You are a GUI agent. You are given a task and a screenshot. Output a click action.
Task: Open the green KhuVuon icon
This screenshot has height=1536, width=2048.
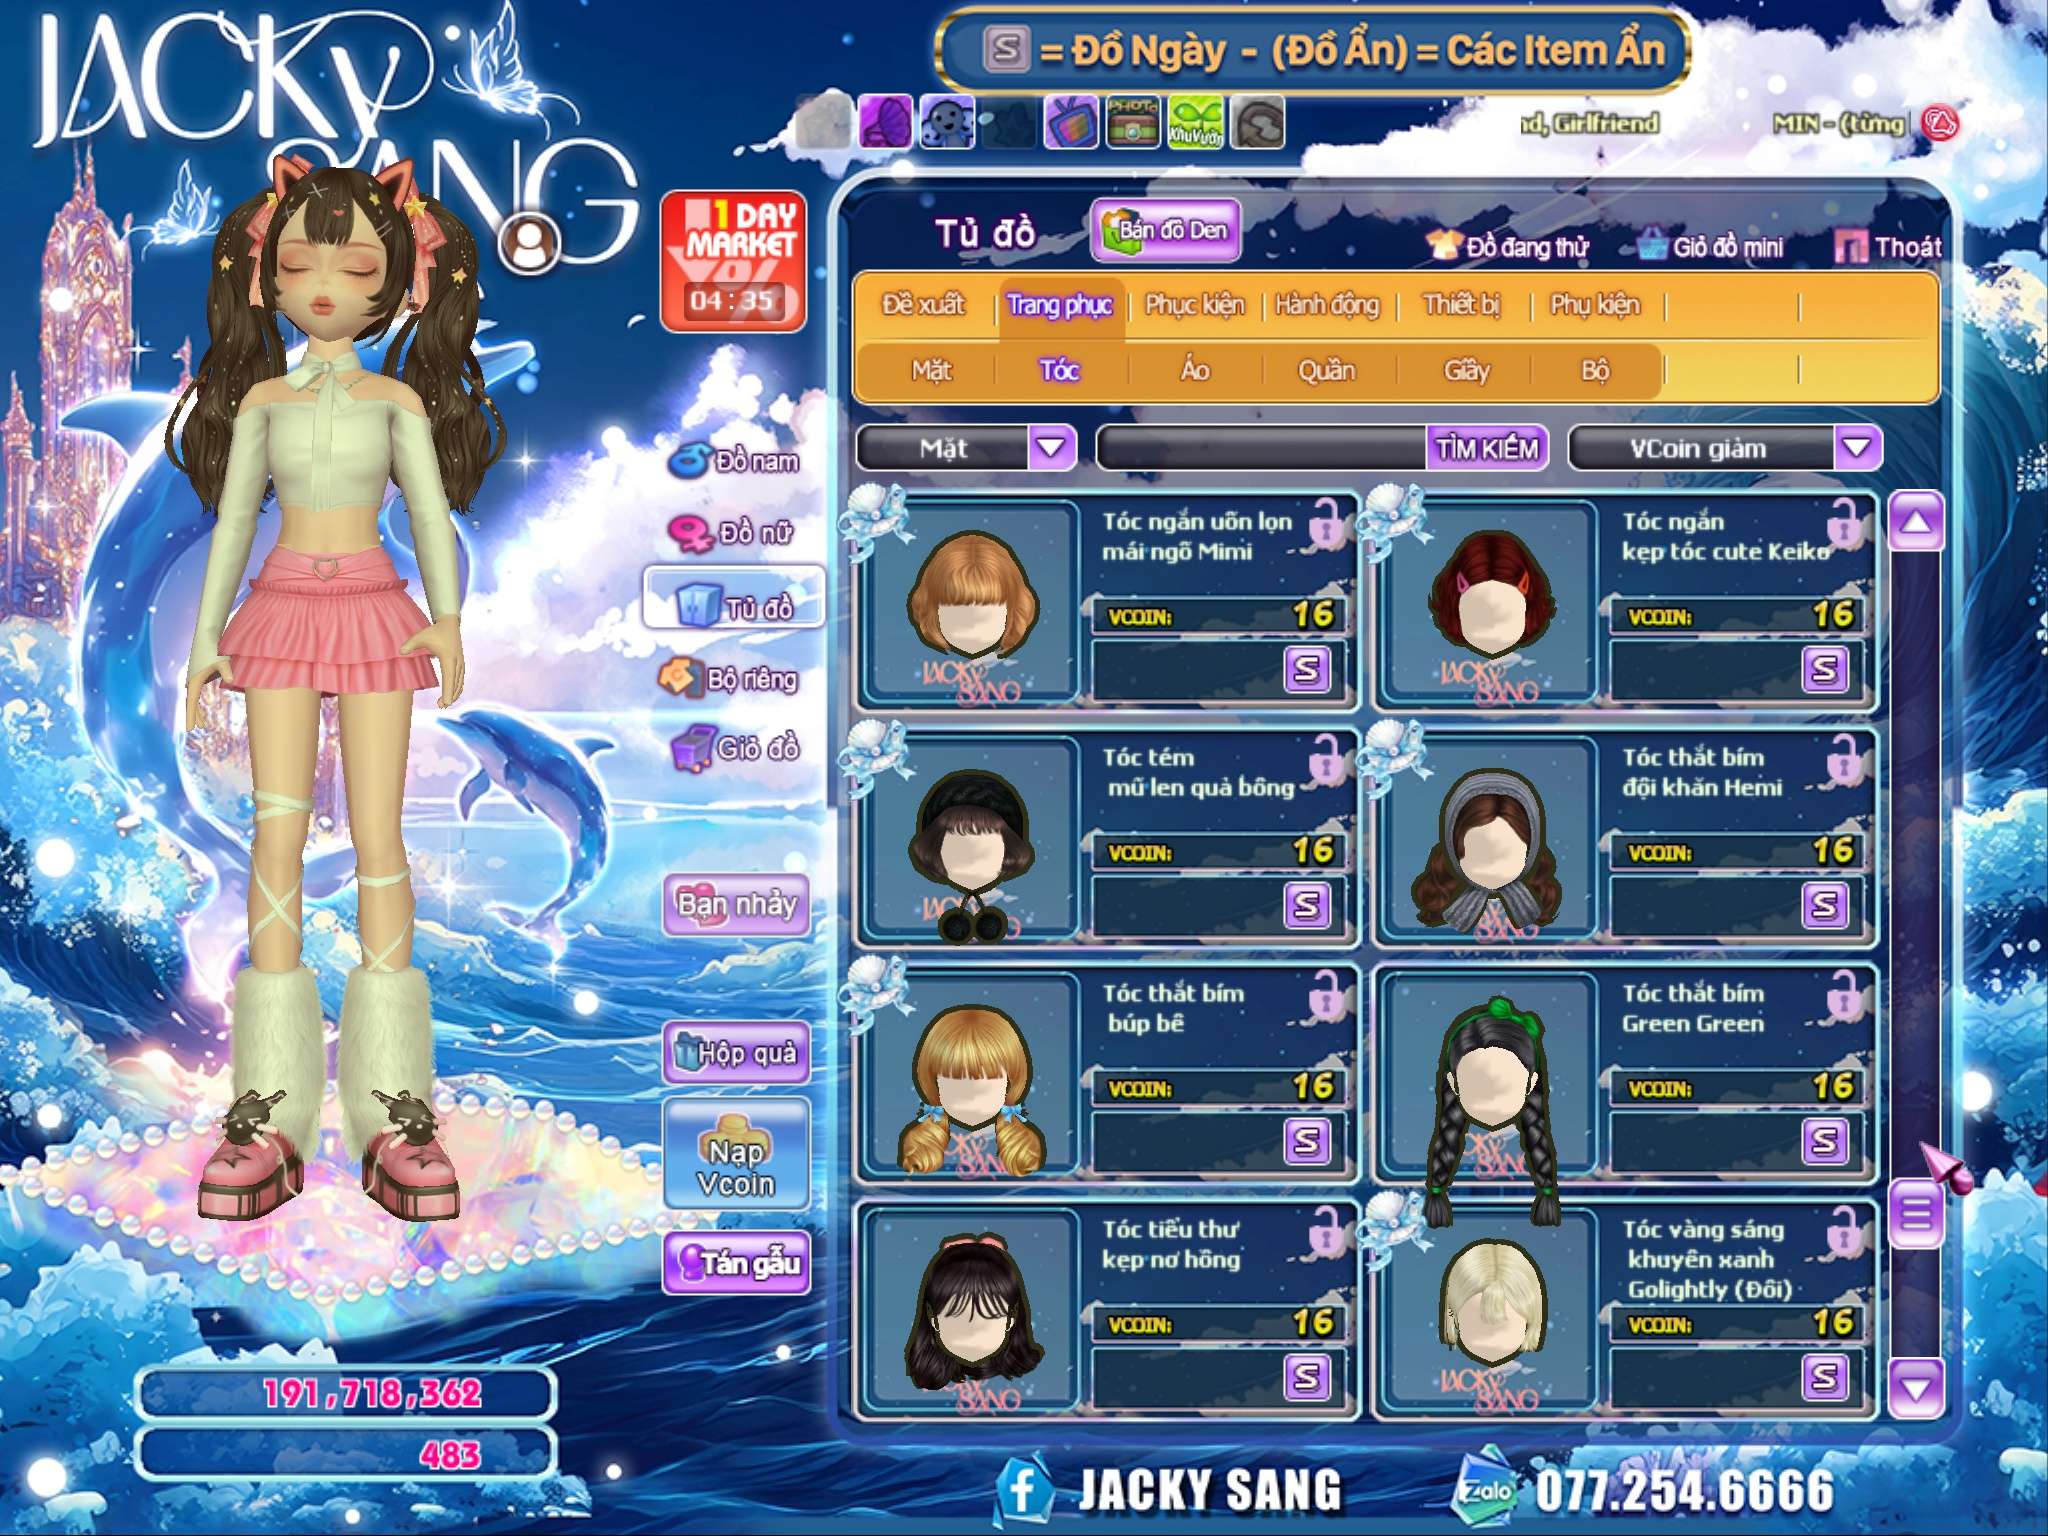click(x=1195, y=123)
